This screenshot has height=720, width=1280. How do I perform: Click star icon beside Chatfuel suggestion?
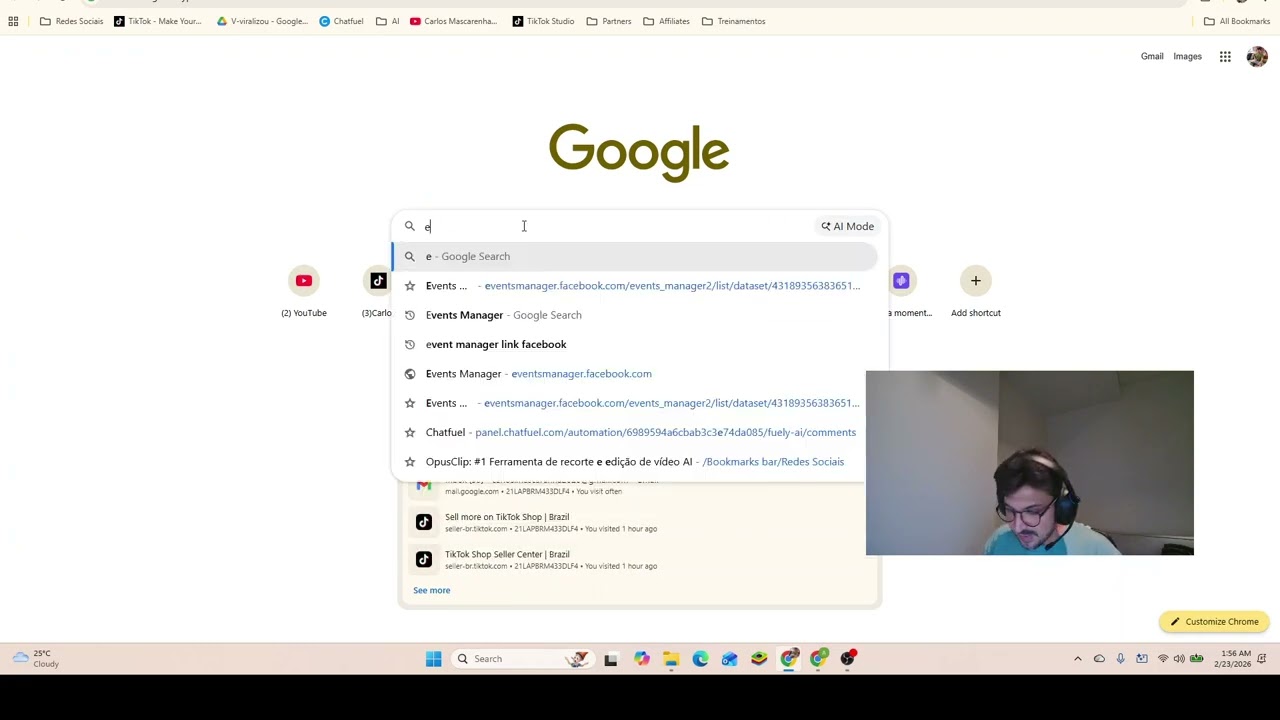[409, 432]
